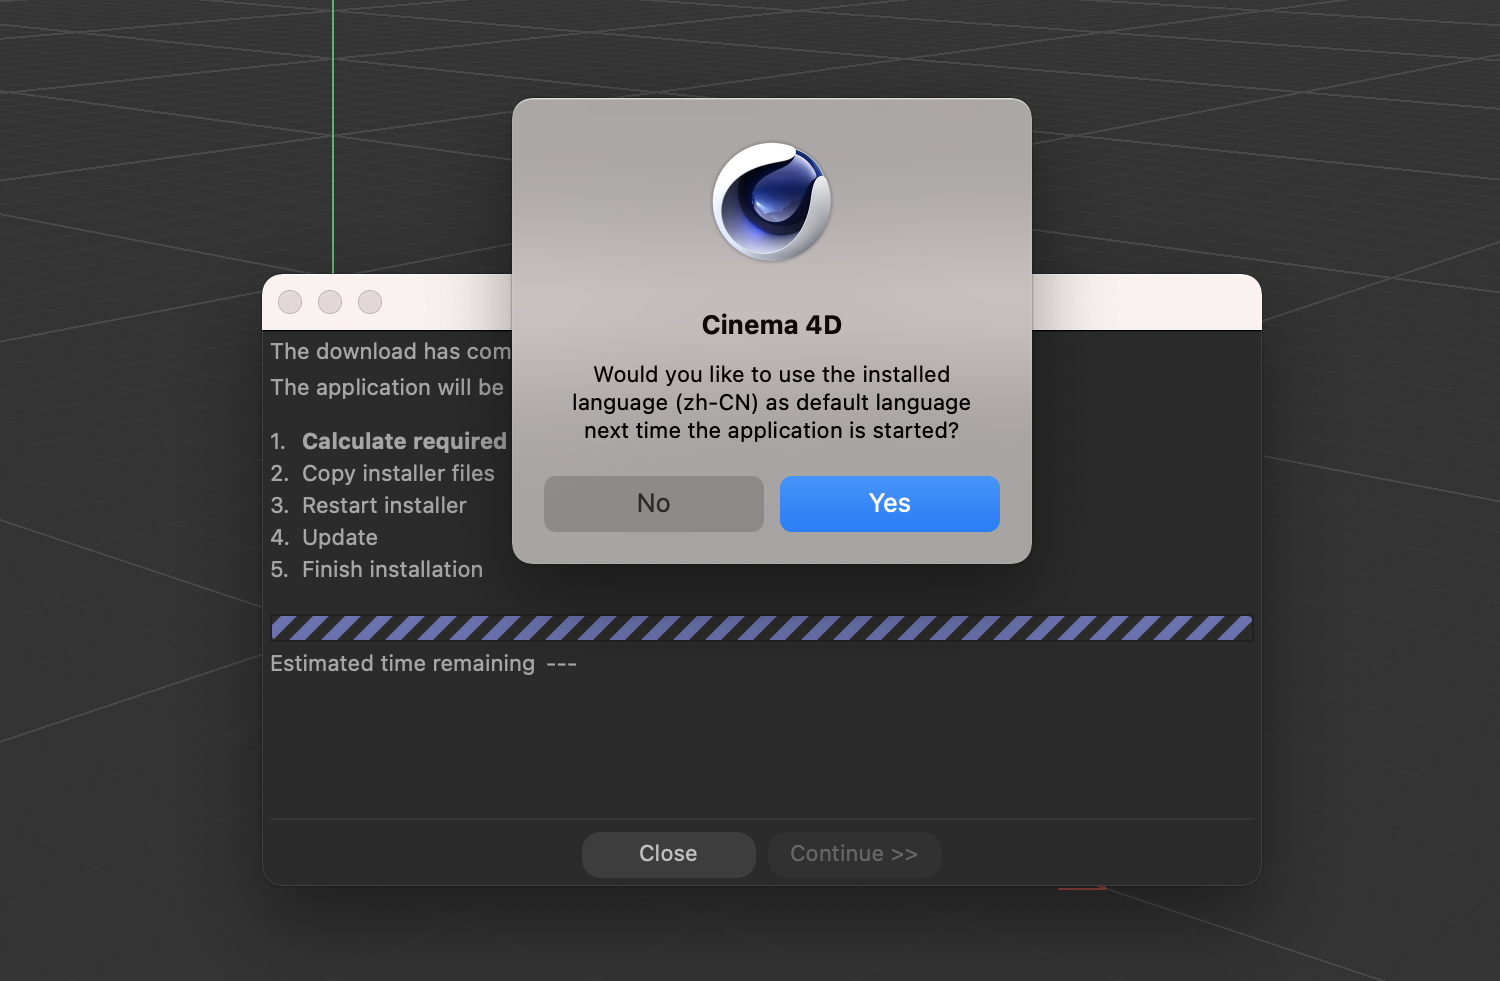Click 'The application will be' text line
Screen dimensions: 1500x981
387,387
